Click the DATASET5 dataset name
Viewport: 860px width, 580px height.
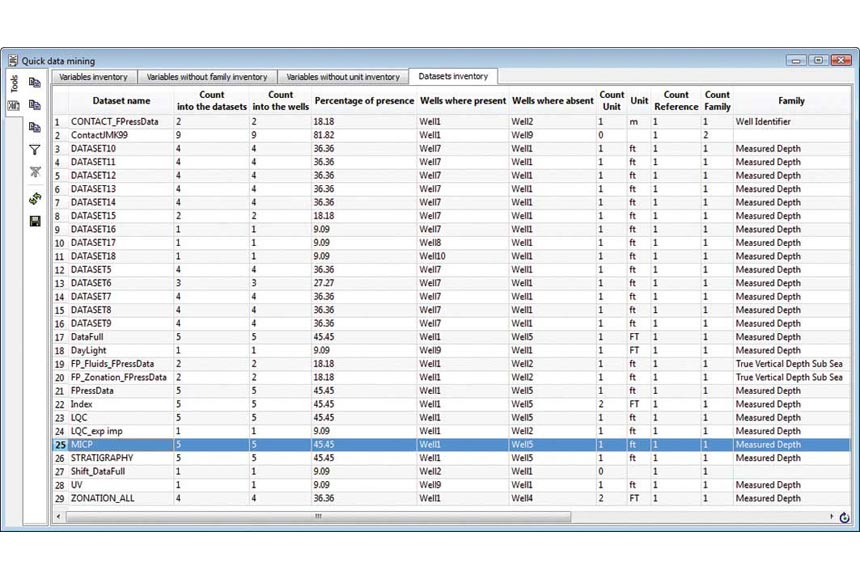(91, 269)
